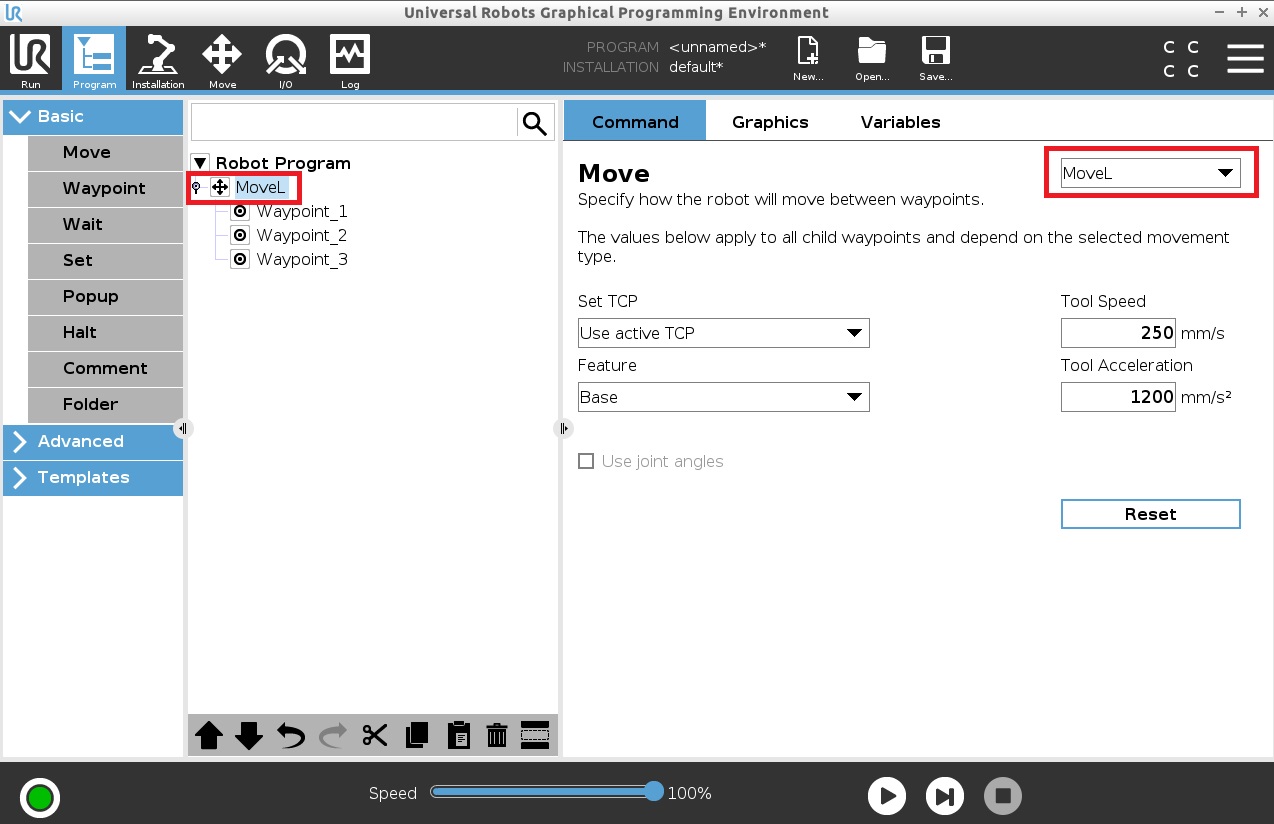Open the move type MoveL dropdown

[x=1150, y=173]
